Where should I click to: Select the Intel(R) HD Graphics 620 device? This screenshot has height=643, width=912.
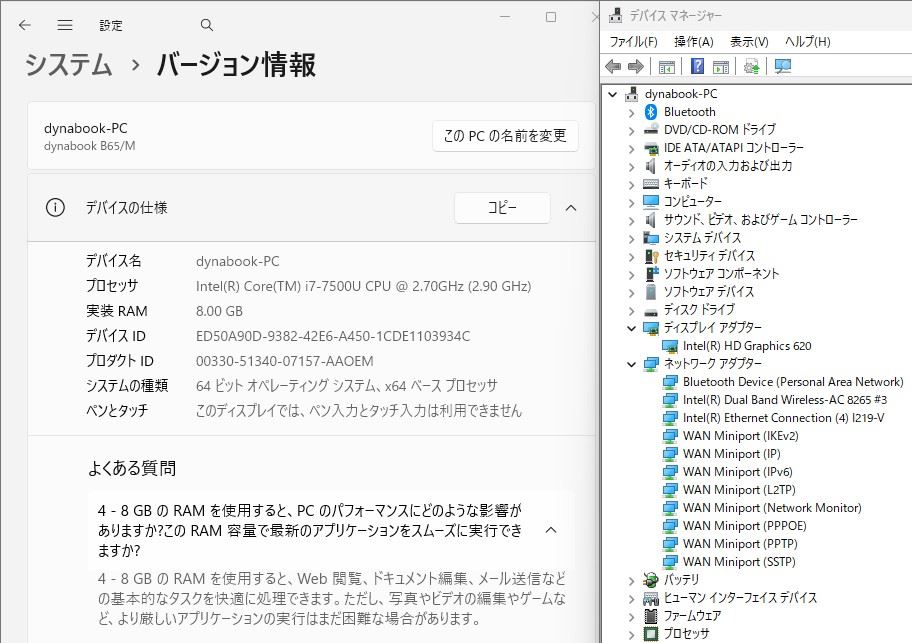(x=746, y=346)
